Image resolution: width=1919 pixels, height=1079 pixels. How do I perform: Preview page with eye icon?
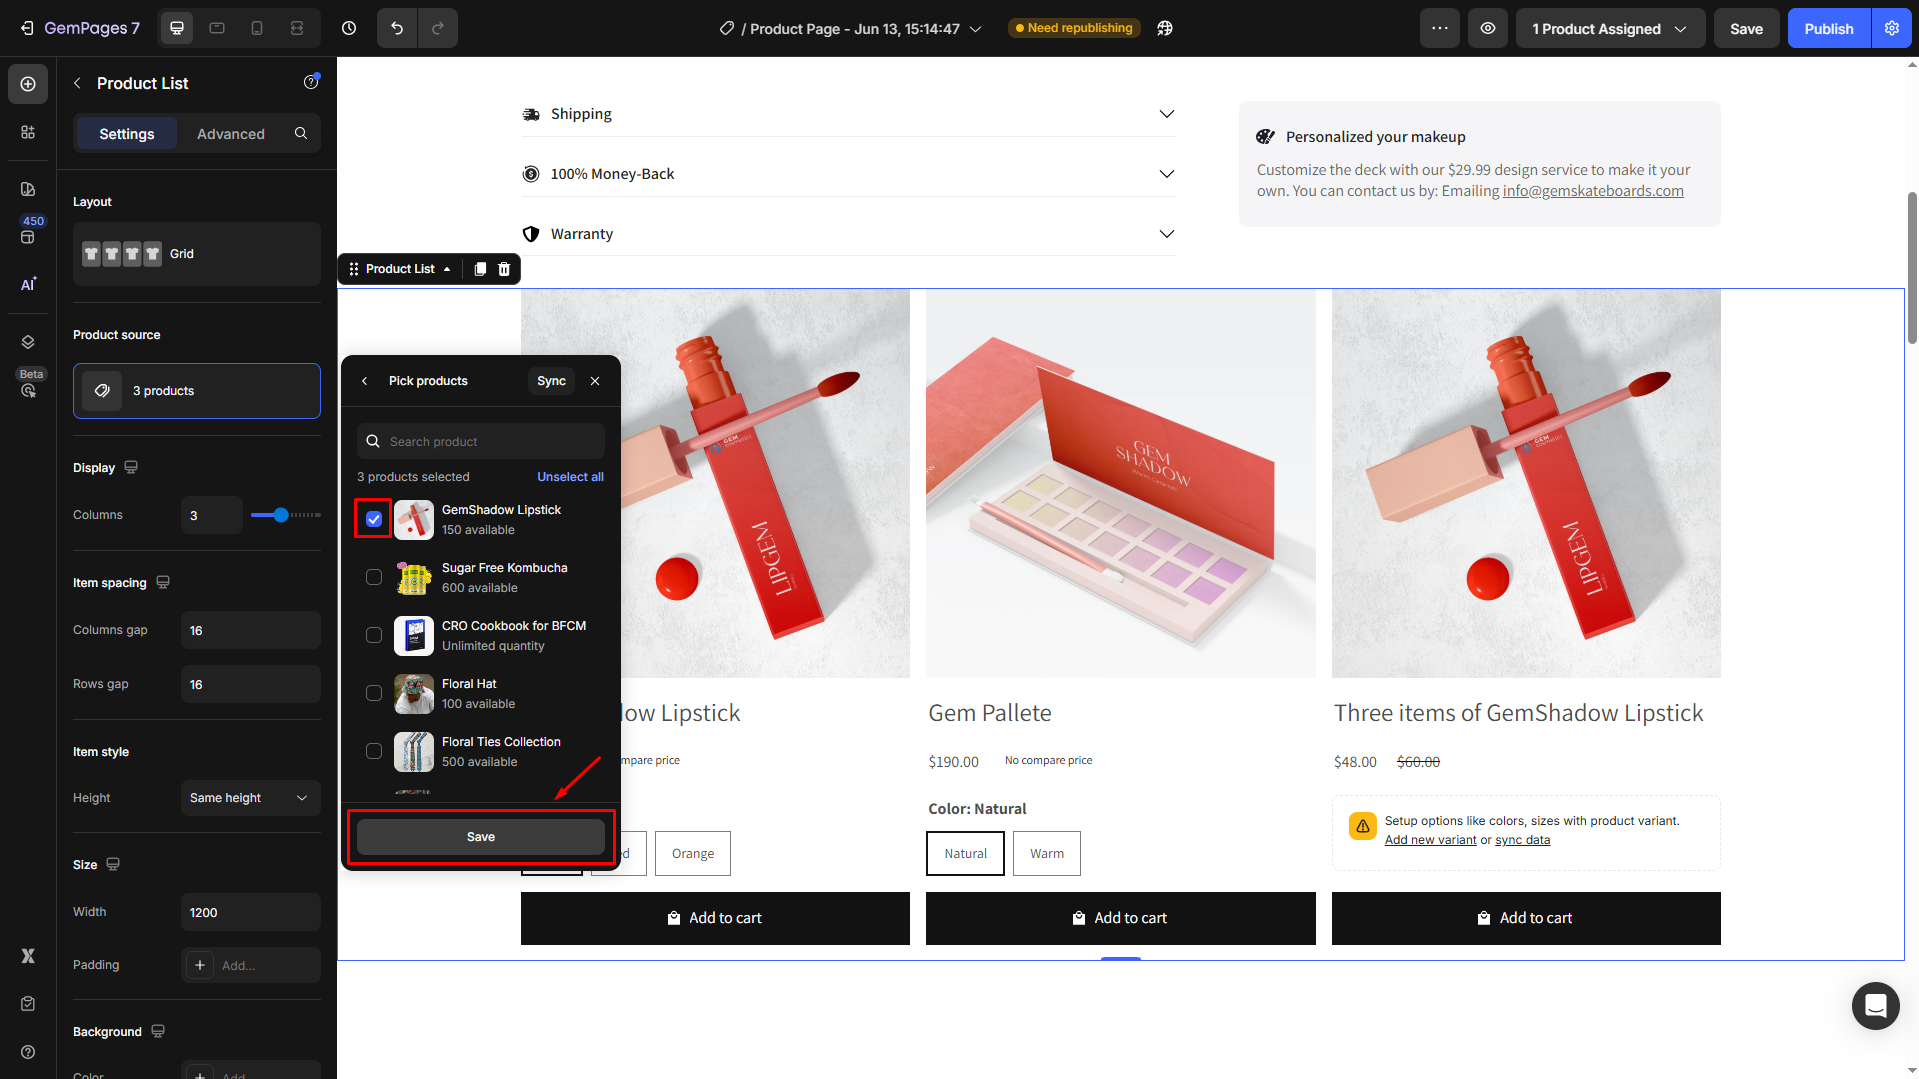pyautogui.click(x=1488, y=28)
